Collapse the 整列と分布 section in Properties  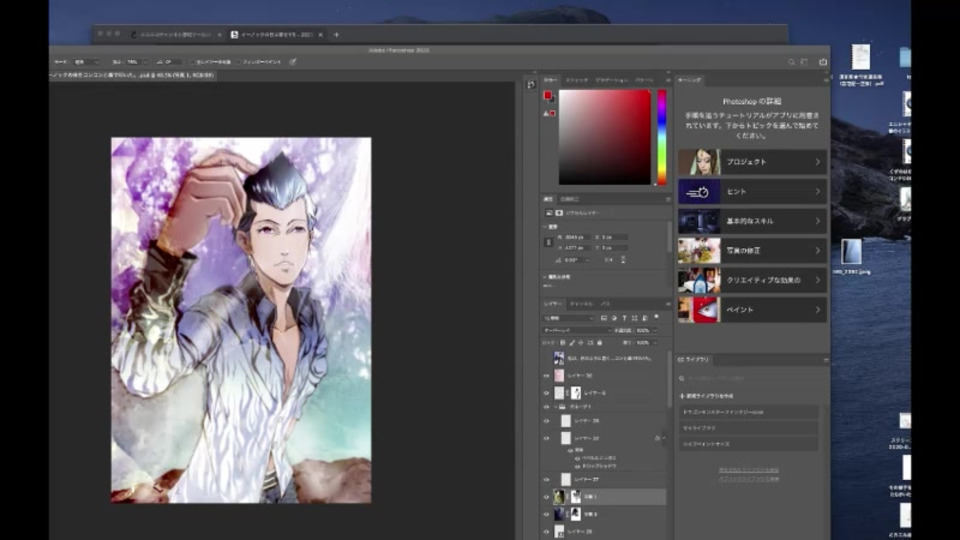545,277
